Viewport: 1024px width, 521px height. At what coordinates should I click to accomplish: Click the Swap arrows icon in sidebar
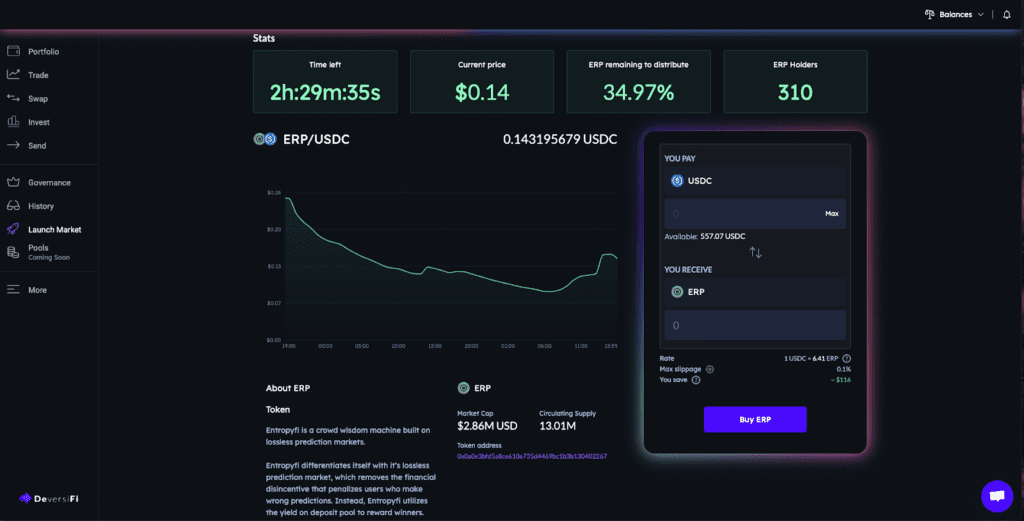point(13,98)
